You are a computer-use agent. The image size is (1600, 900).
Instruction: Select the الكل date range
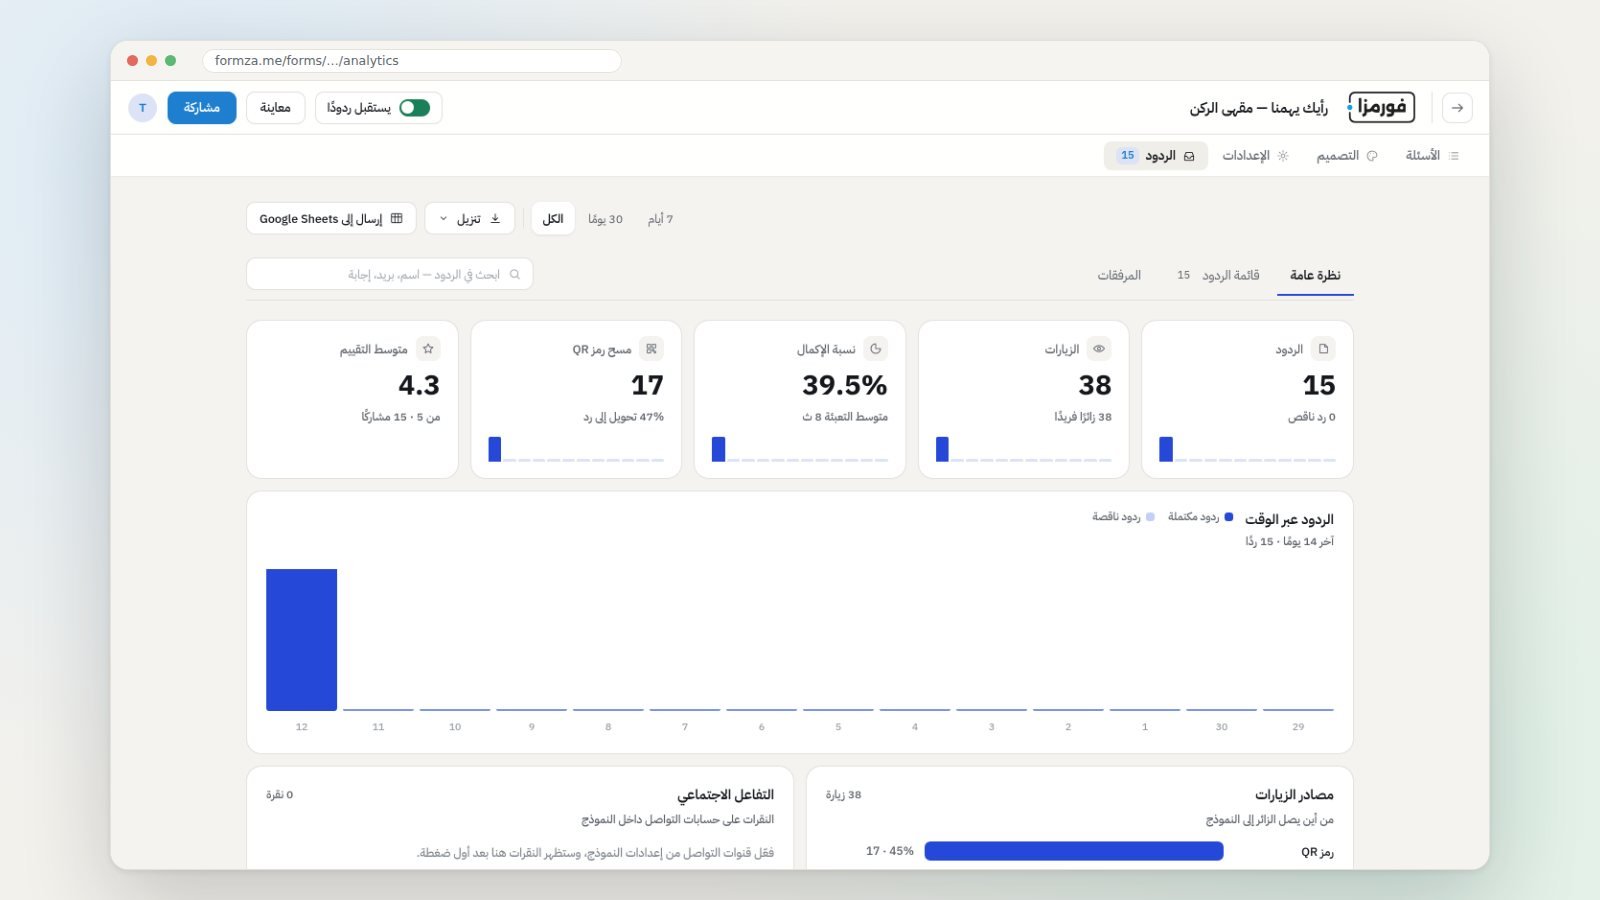pyautogui.click(x=553, y=219)
